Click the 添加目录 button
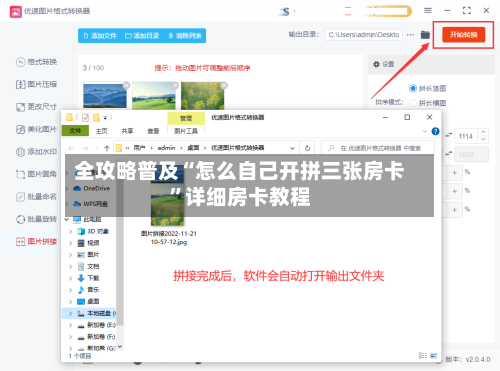This screenshot has width=500, height=371. (142, 36)
